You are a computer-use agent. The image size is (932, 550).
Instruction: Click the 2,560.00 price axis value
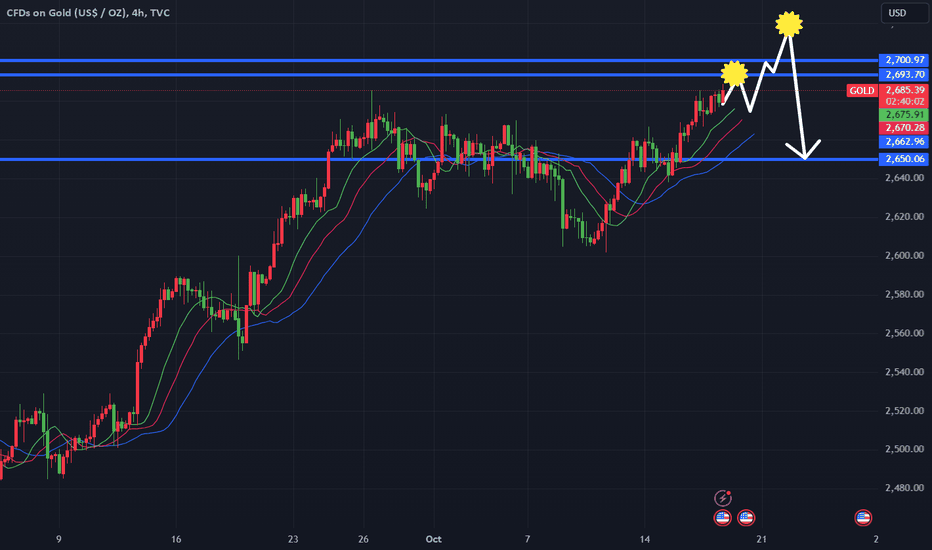tap(904, 333)
